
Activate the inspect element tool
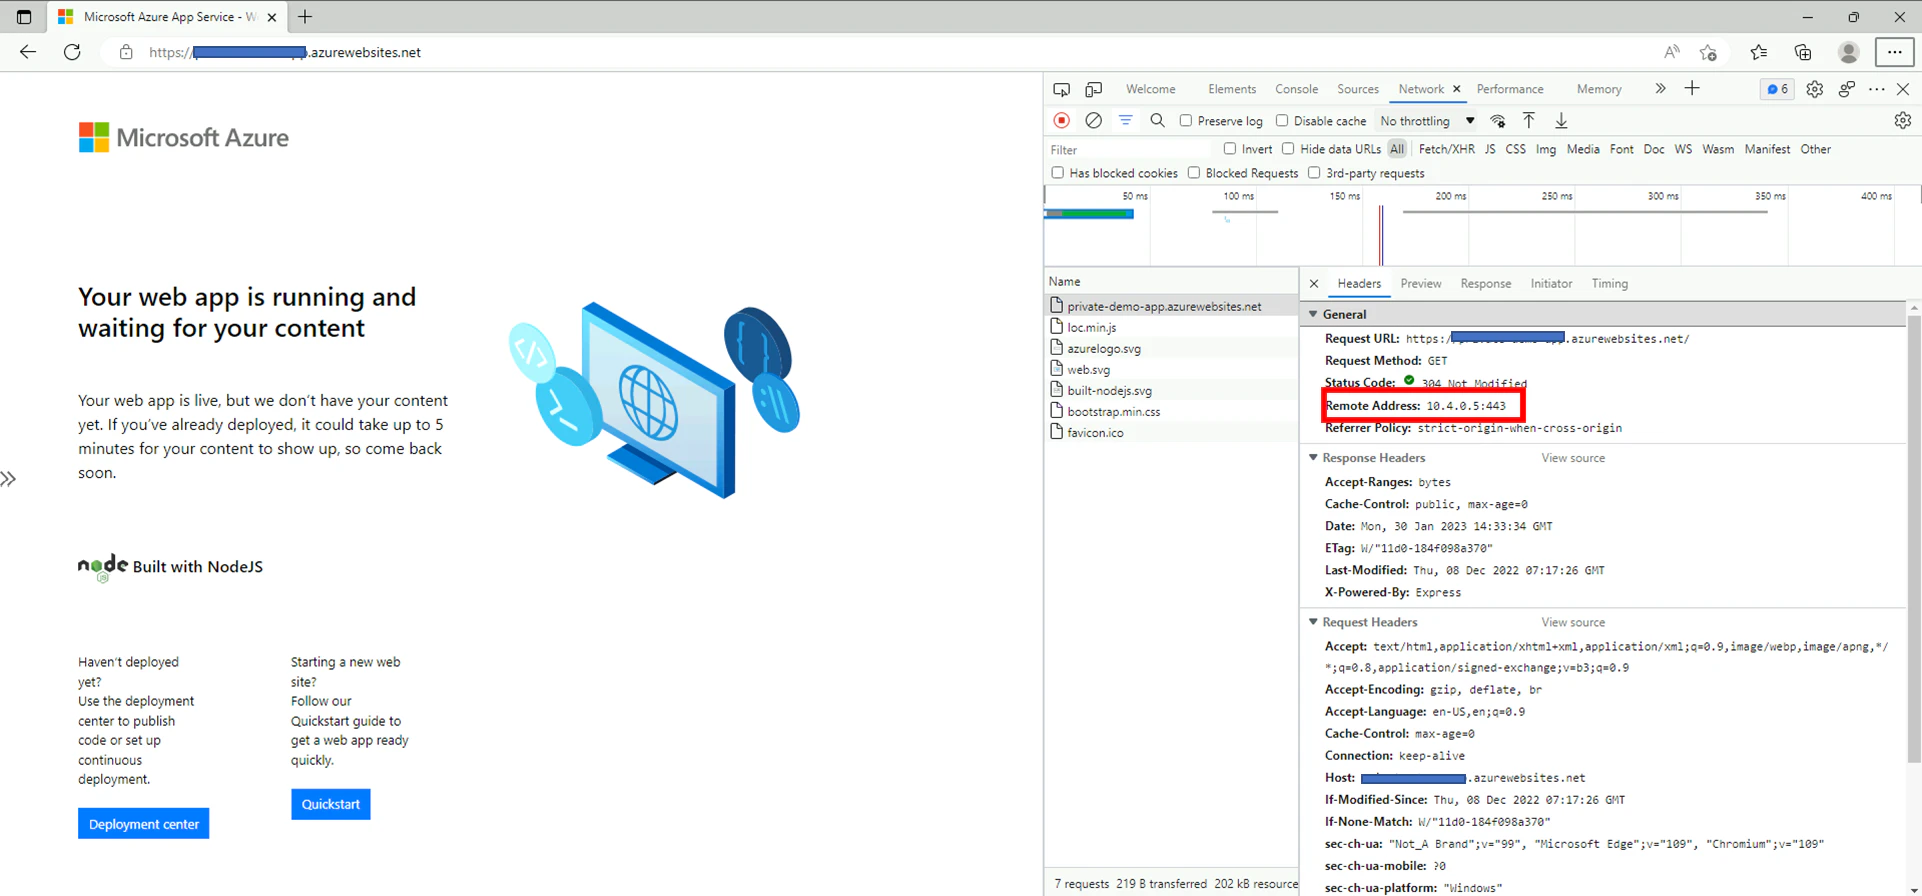point(1061,89)
